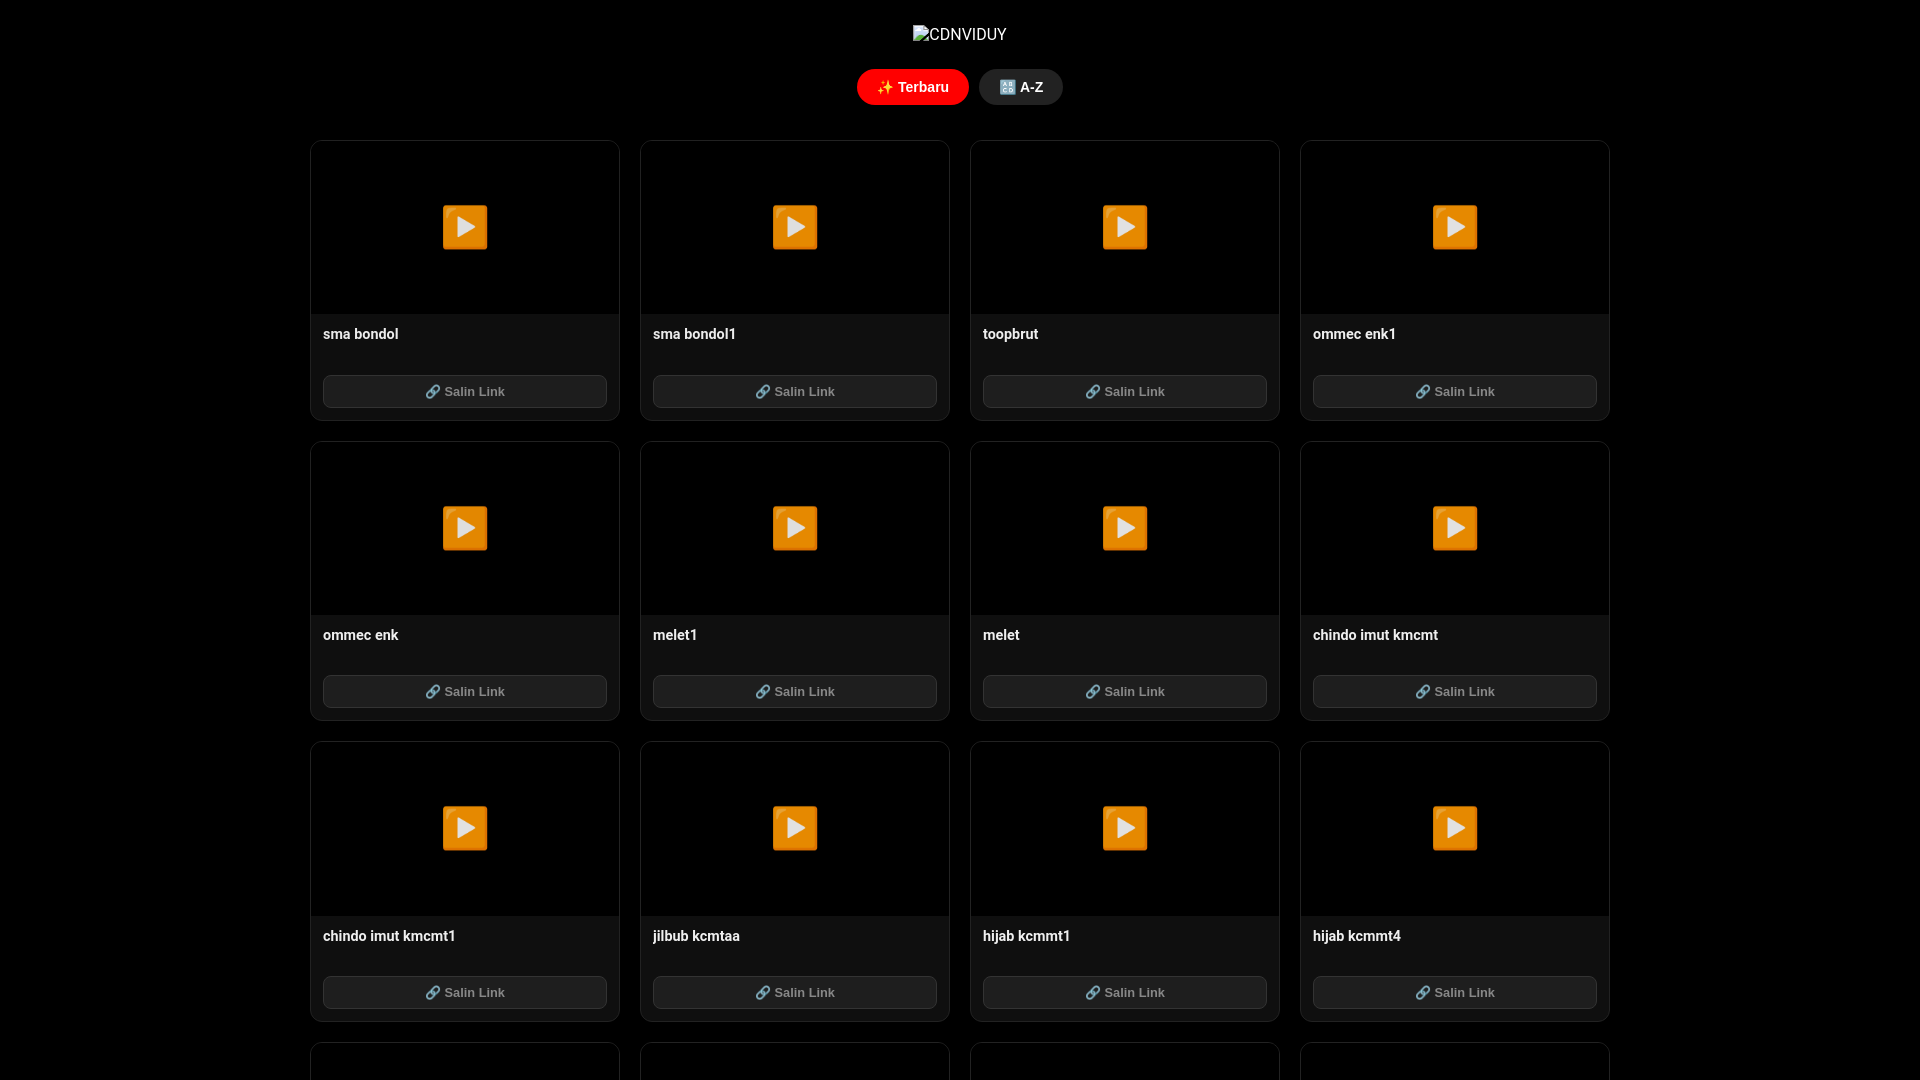Play the "hijab kcmmt4" video

point(1455,828)
